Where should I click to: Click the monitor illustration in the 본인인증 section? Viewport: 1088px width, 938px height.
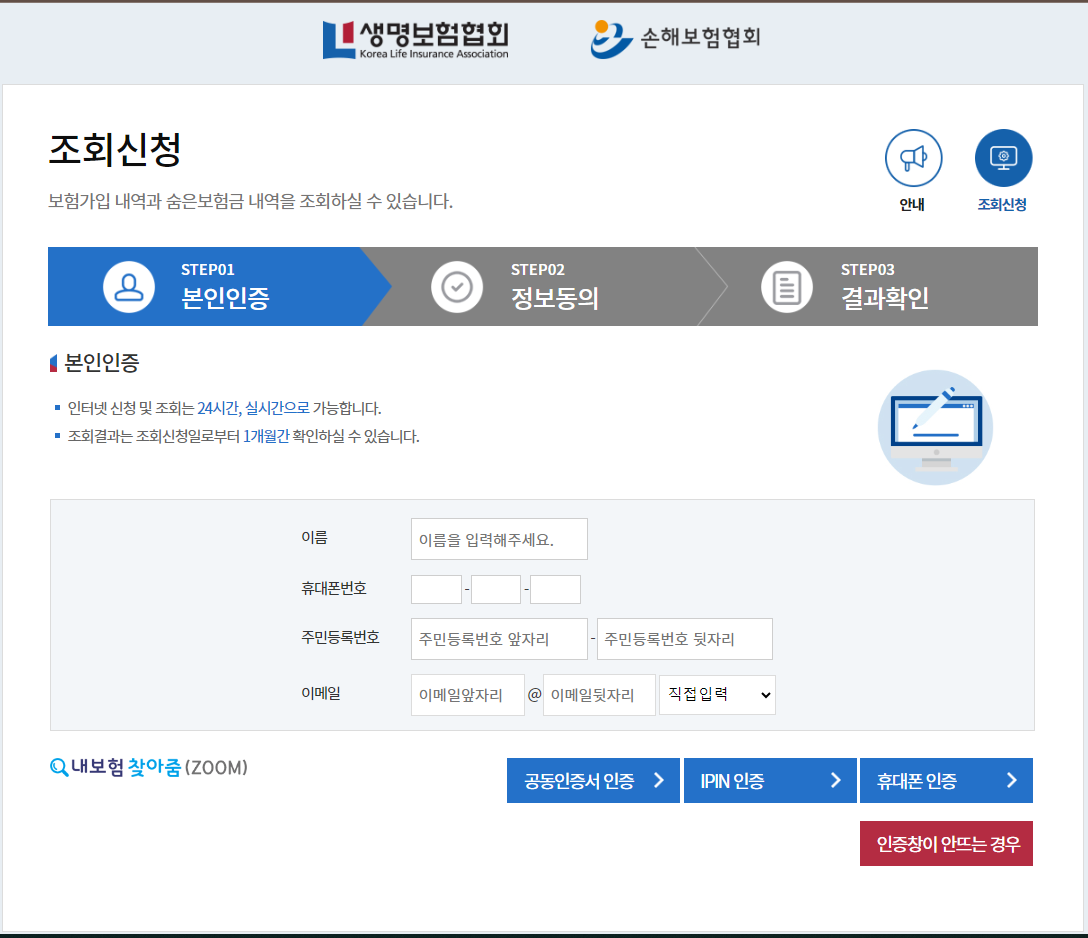pyautogui.click(x=935, y=427)
